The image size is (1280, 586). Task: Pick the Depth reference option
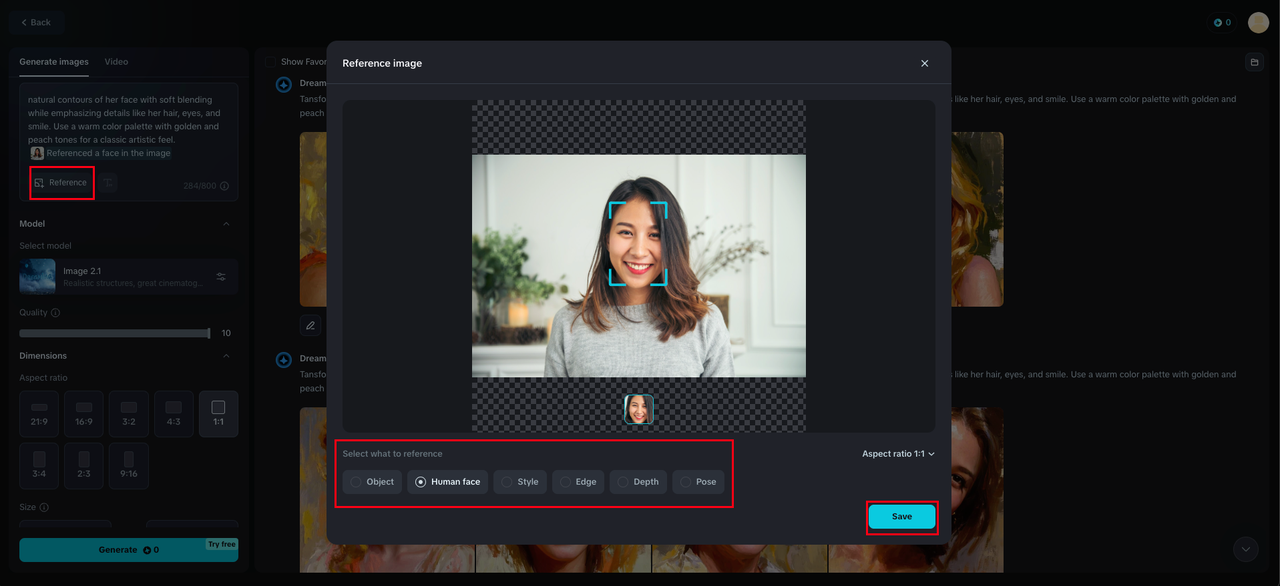click(638, 482)
